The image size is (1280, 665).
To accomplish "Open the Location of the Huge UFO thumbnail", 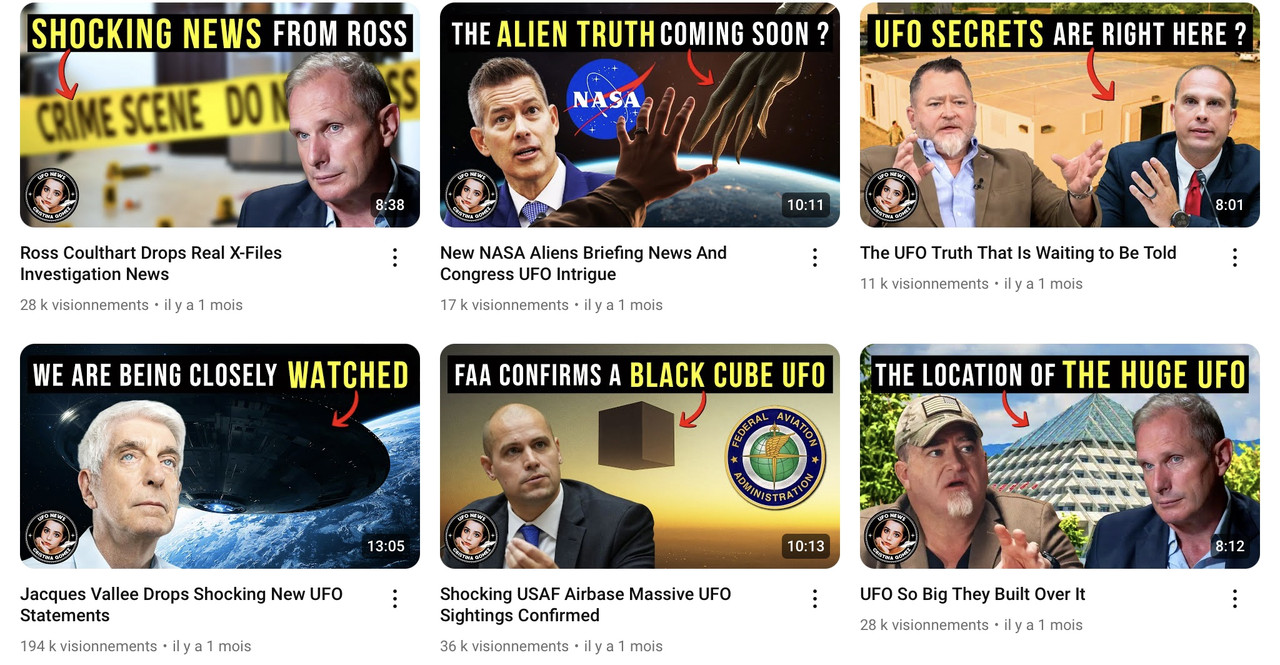I will [x=1060, y=456].
